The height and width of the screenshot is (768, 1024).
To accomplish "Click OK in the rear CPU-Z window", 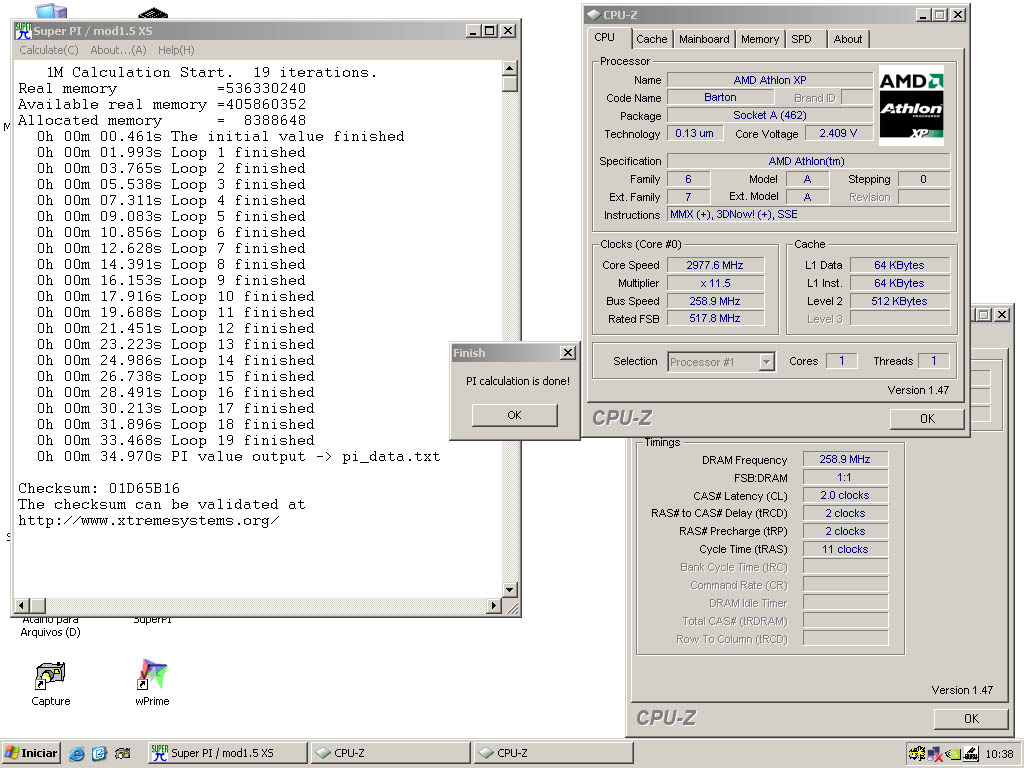I will [x=972, y=718].
